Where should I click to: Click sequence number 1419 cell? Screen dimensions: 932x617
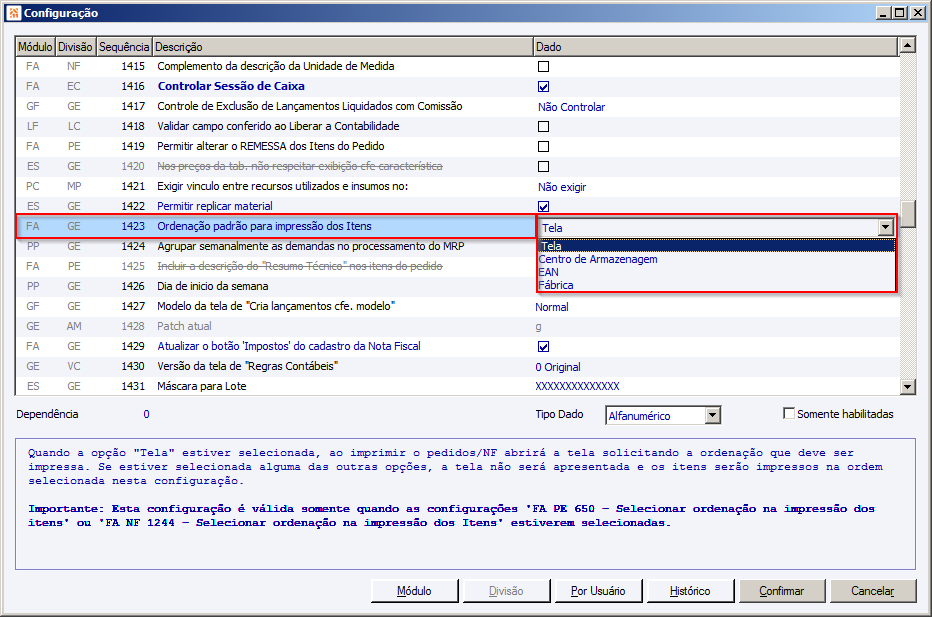click(x=133, y=146)
